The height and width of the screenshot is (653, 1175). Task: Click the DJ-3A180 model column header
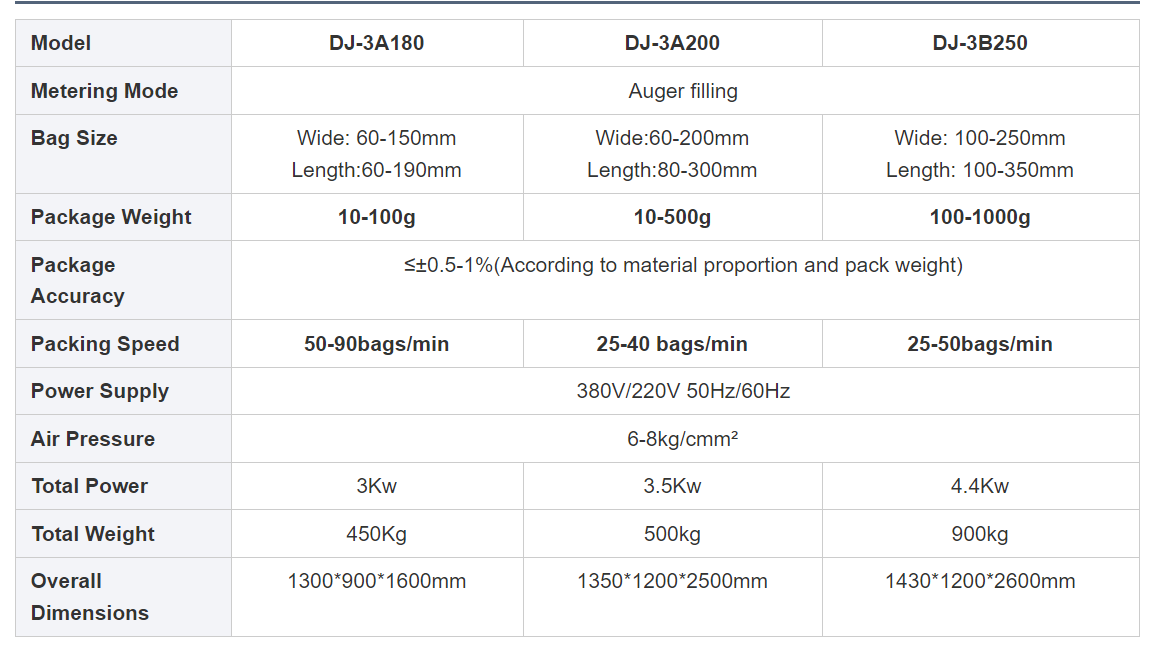tap(376, 43)
